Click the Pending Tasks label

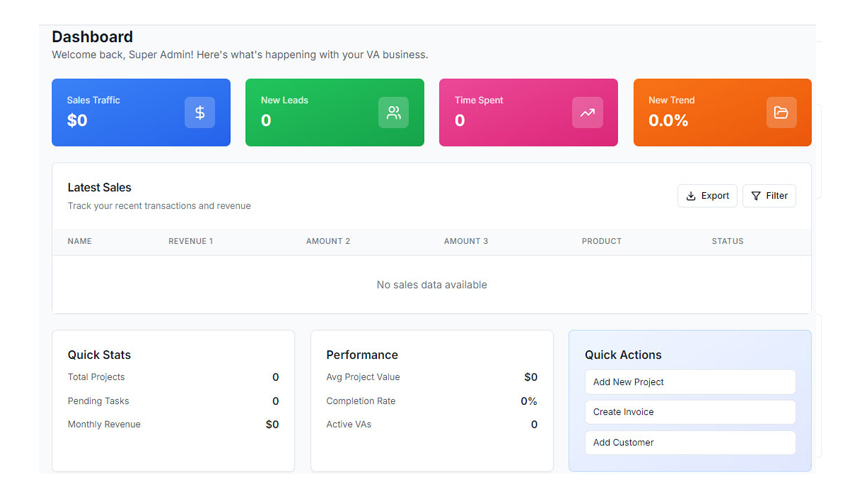tap(98, 401)
